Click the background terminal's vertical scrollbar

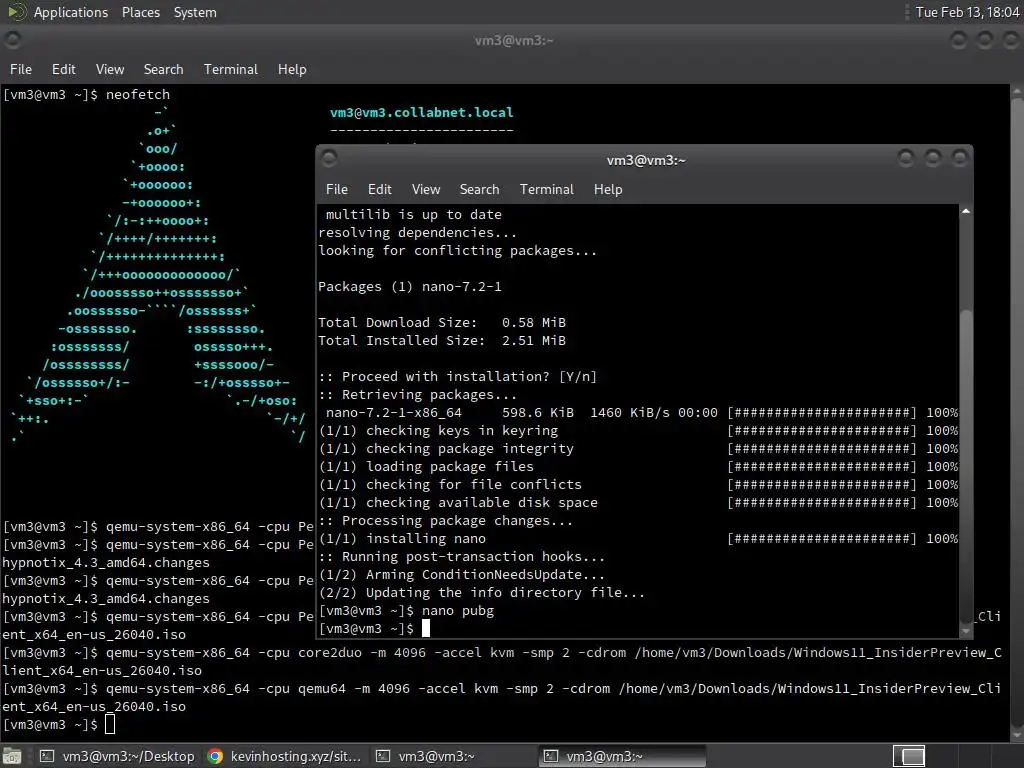[x=1017, y=411]
